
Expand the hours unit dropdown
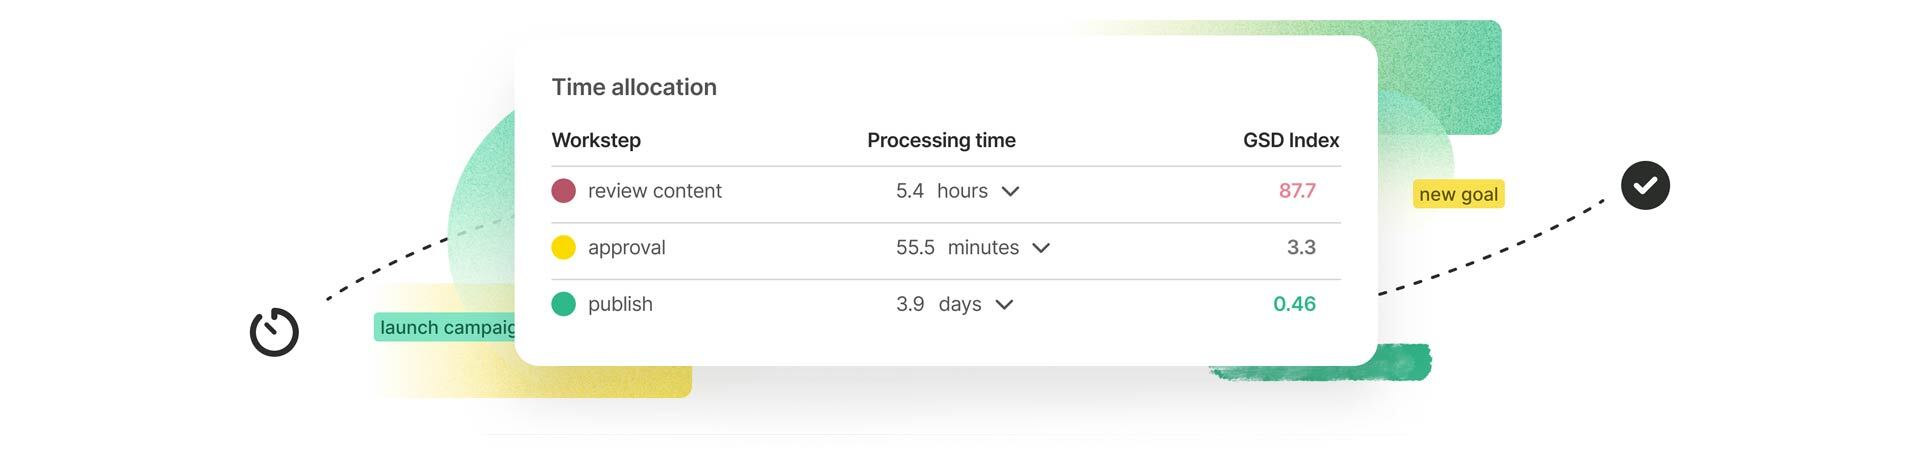click(1010, 191)
